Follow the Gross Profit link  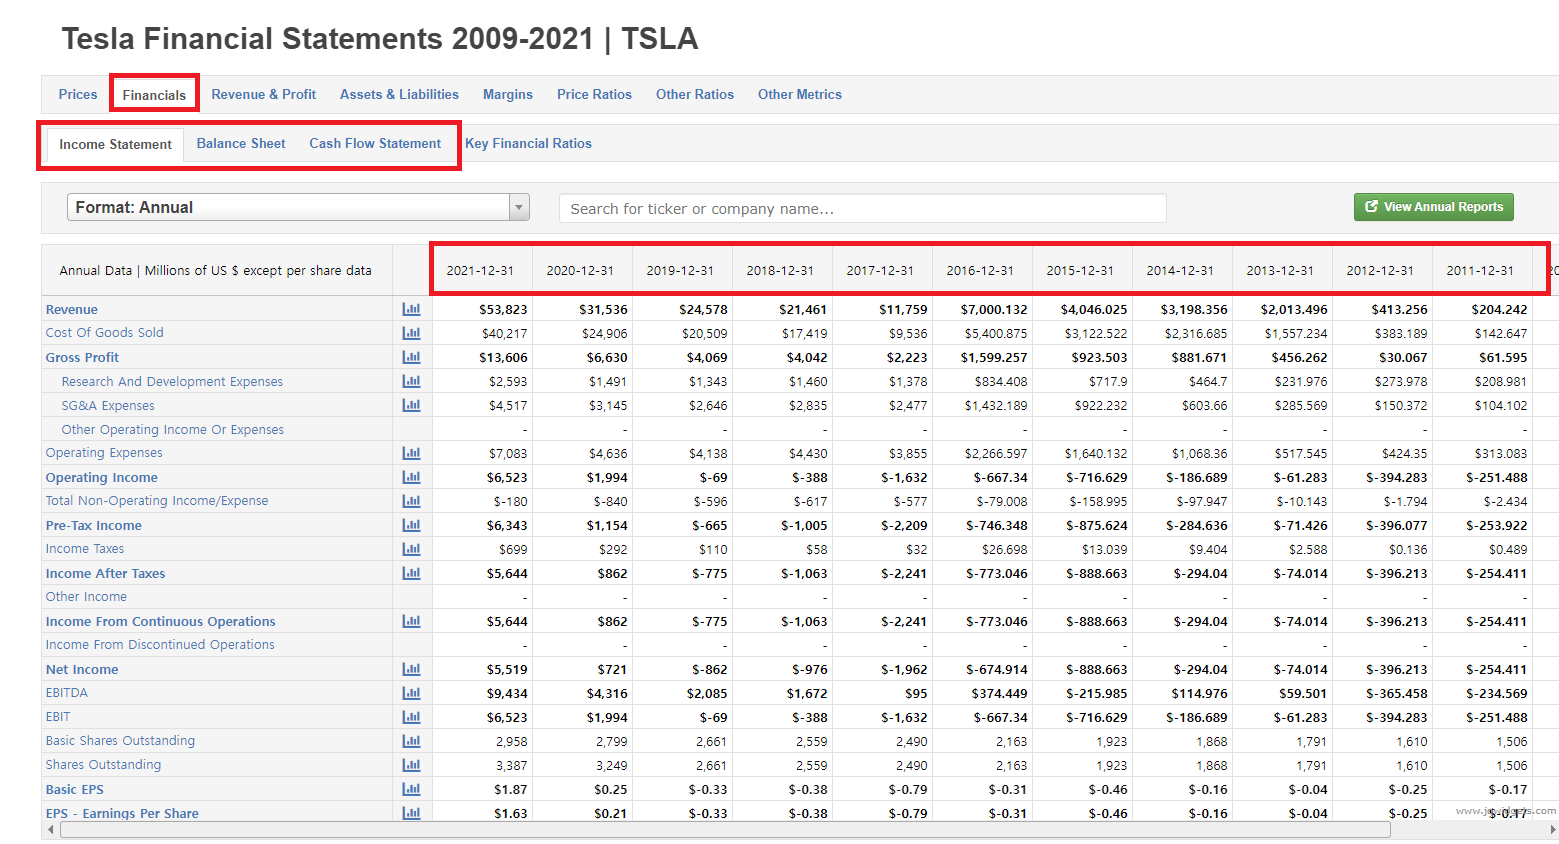coord(82,357)
